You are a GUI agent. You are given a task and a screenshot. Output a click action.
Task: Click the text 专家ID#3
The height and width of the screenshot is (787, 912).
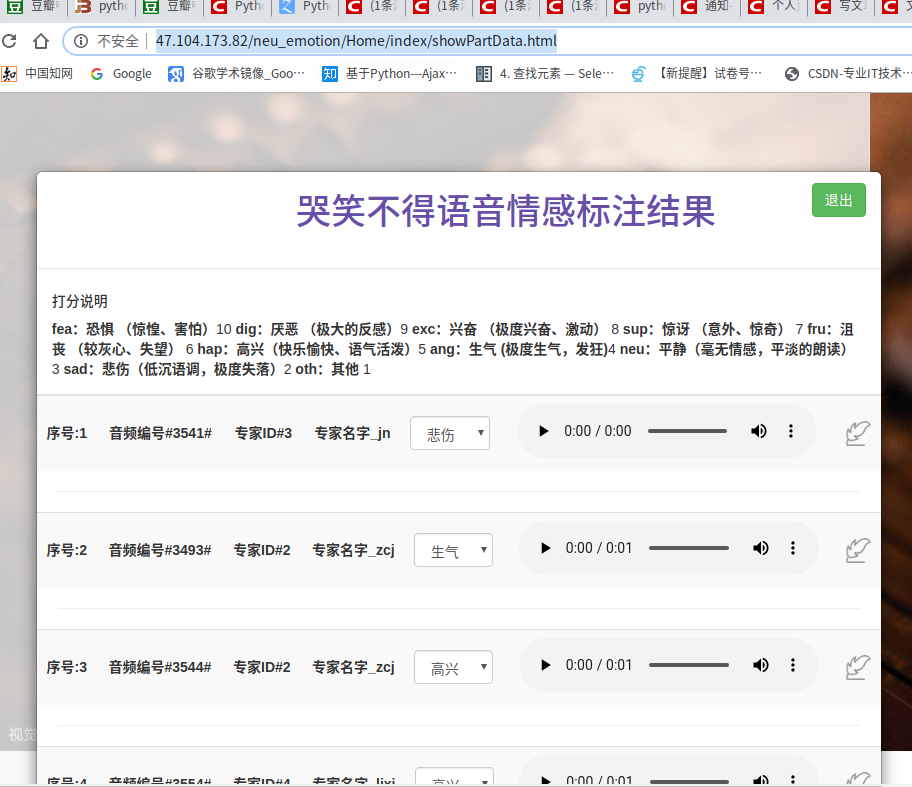click(x=263, y=433)
